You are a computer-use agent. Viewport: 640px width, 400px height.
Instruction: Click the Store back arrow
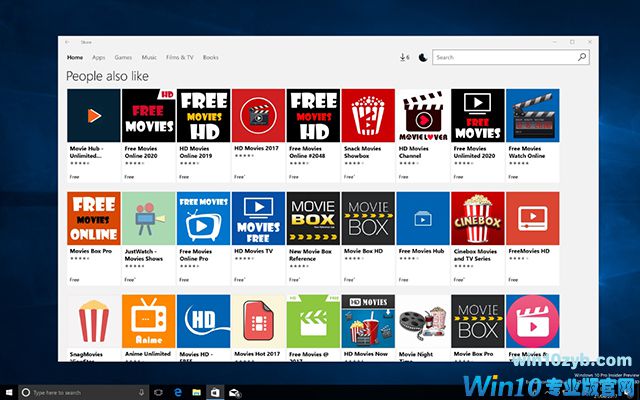pos(67,42)
